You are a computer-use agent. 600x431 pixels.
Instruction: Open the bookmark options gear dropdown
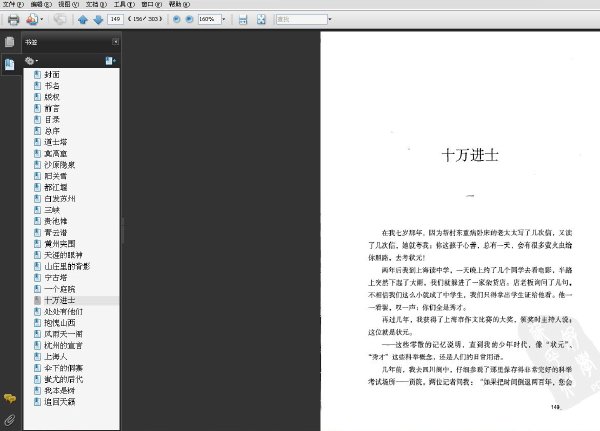pos(31,60)
